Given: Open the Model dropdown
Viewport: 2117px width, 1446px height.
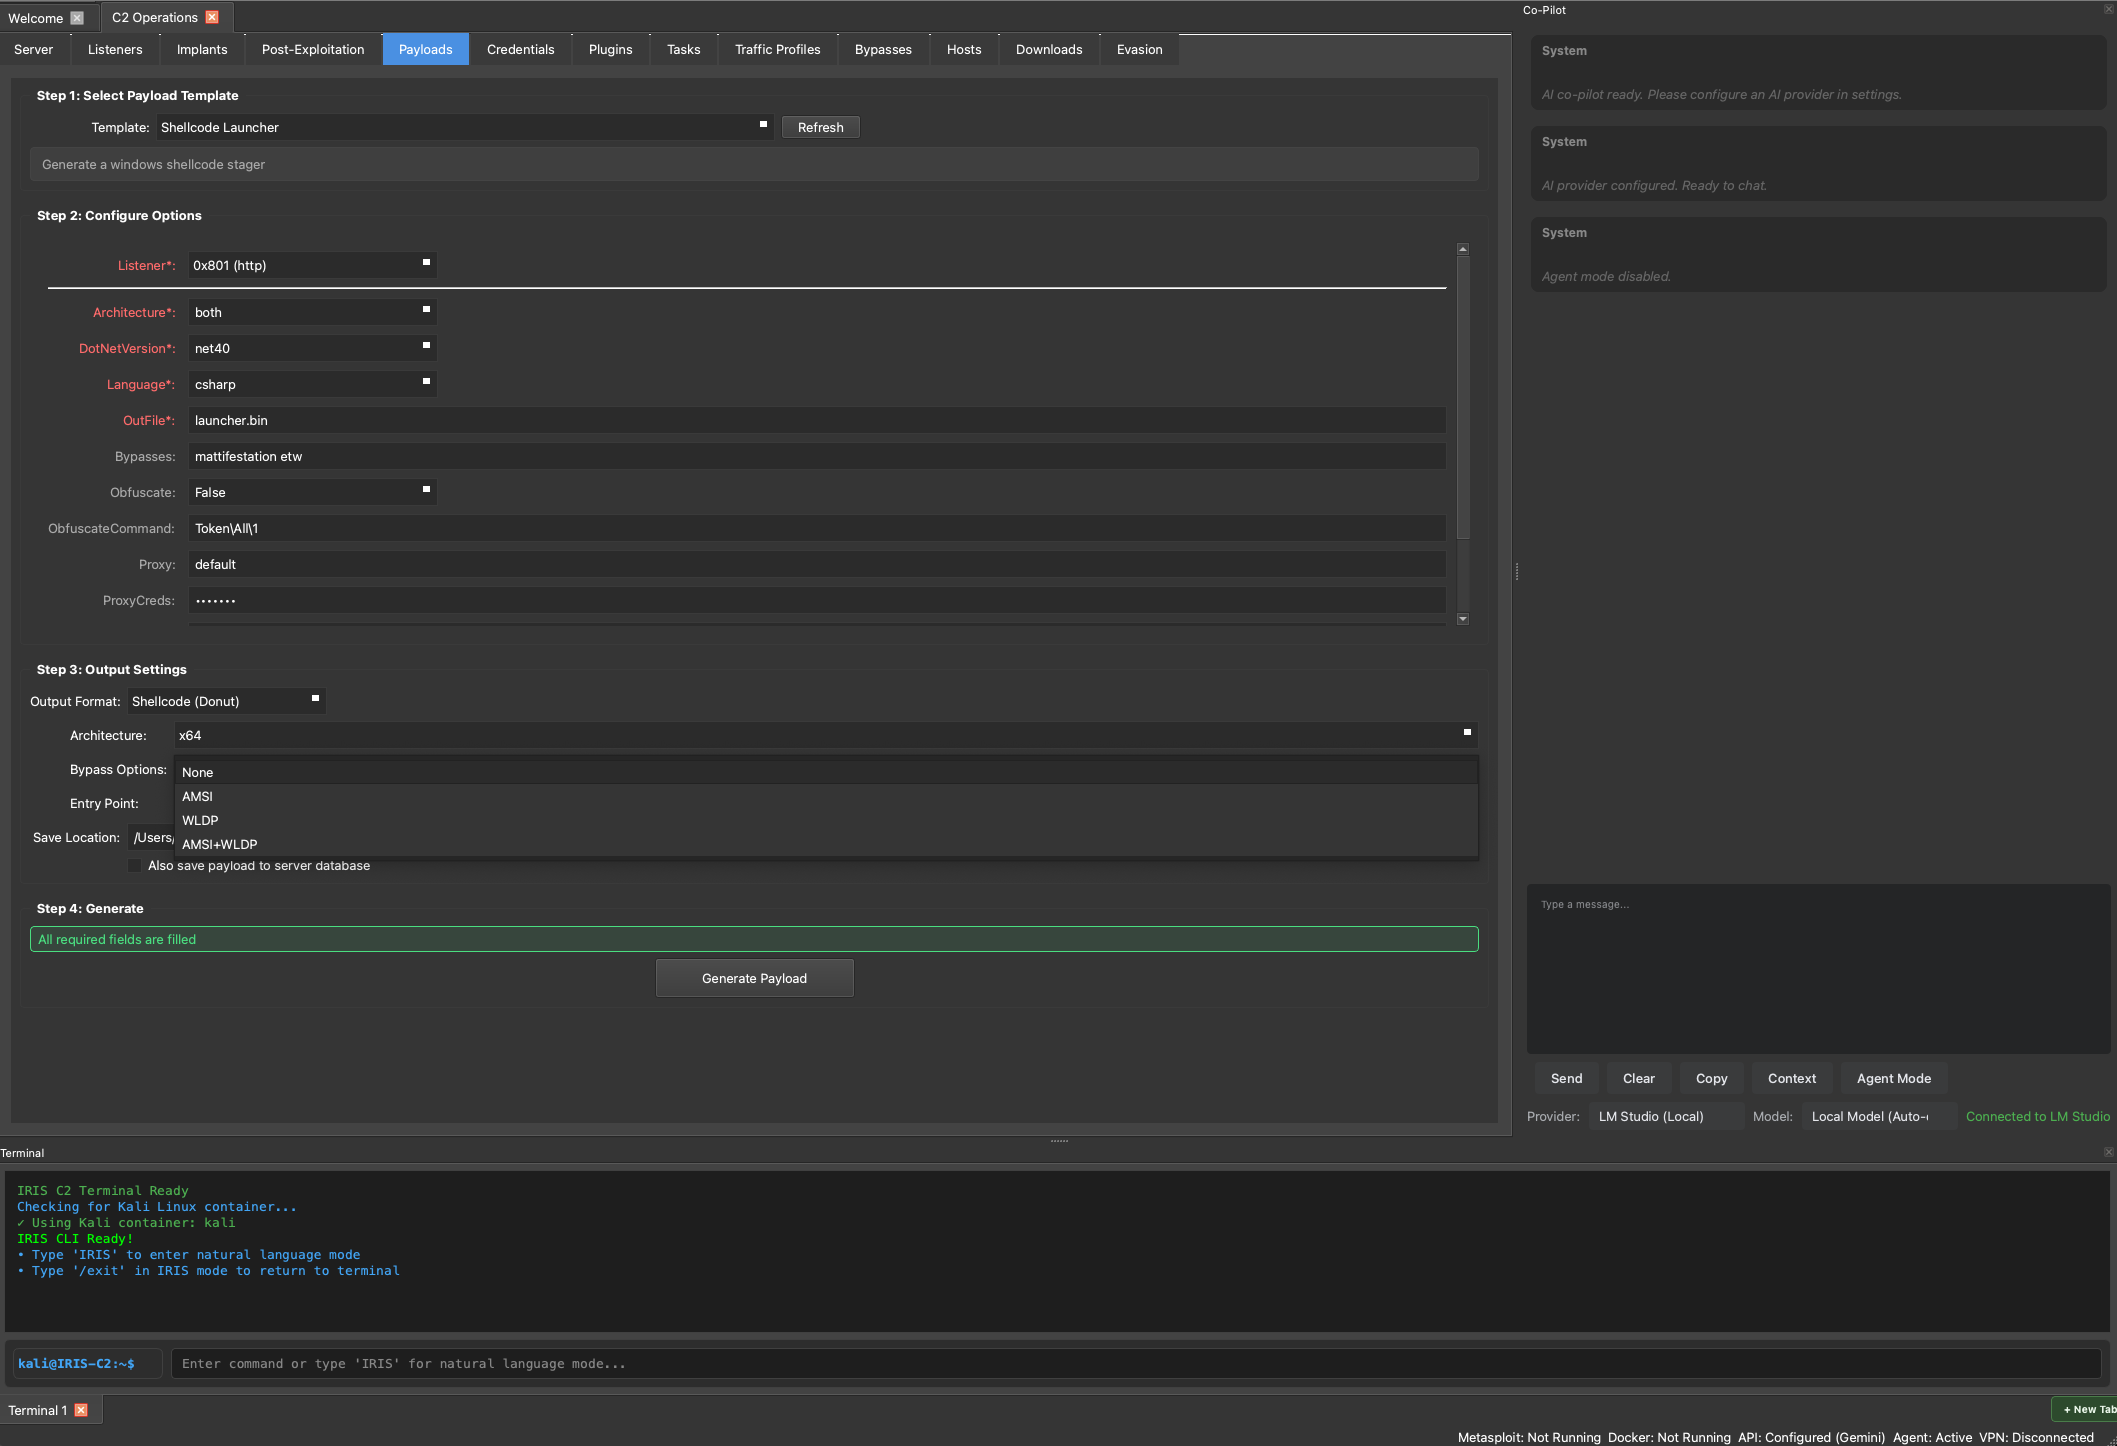Looking at the screenshot, I should [x=1878, y=1116].
